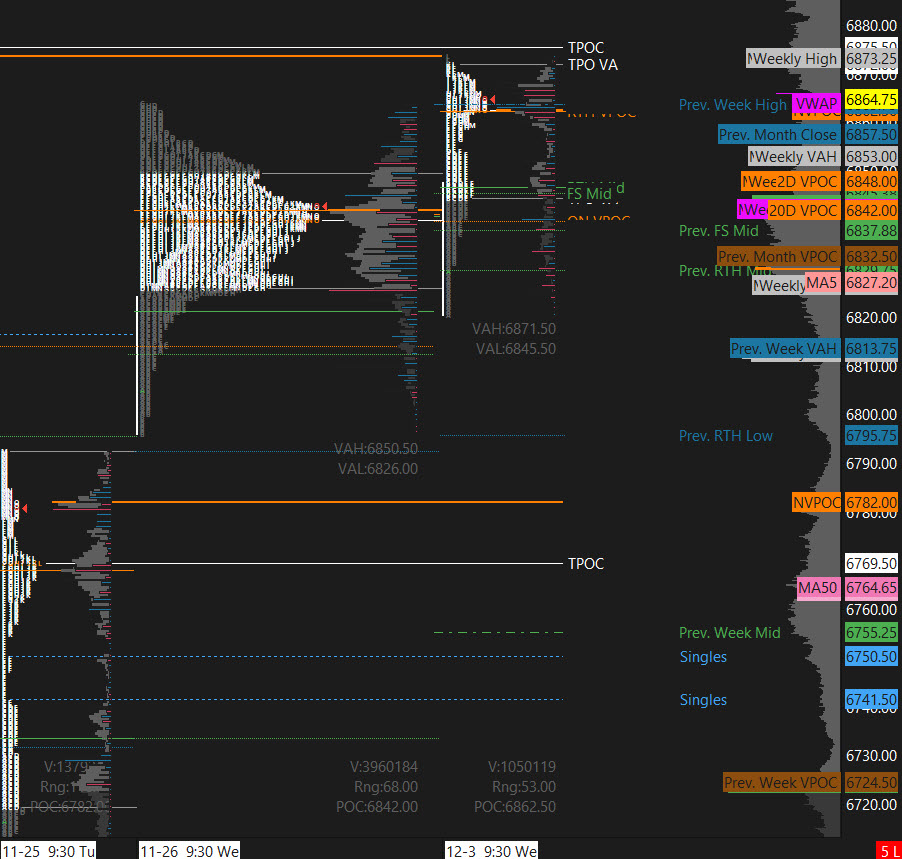Click the TPOC label at 6769.50
The width and height of the screenshot is (902, 859).
586,564
